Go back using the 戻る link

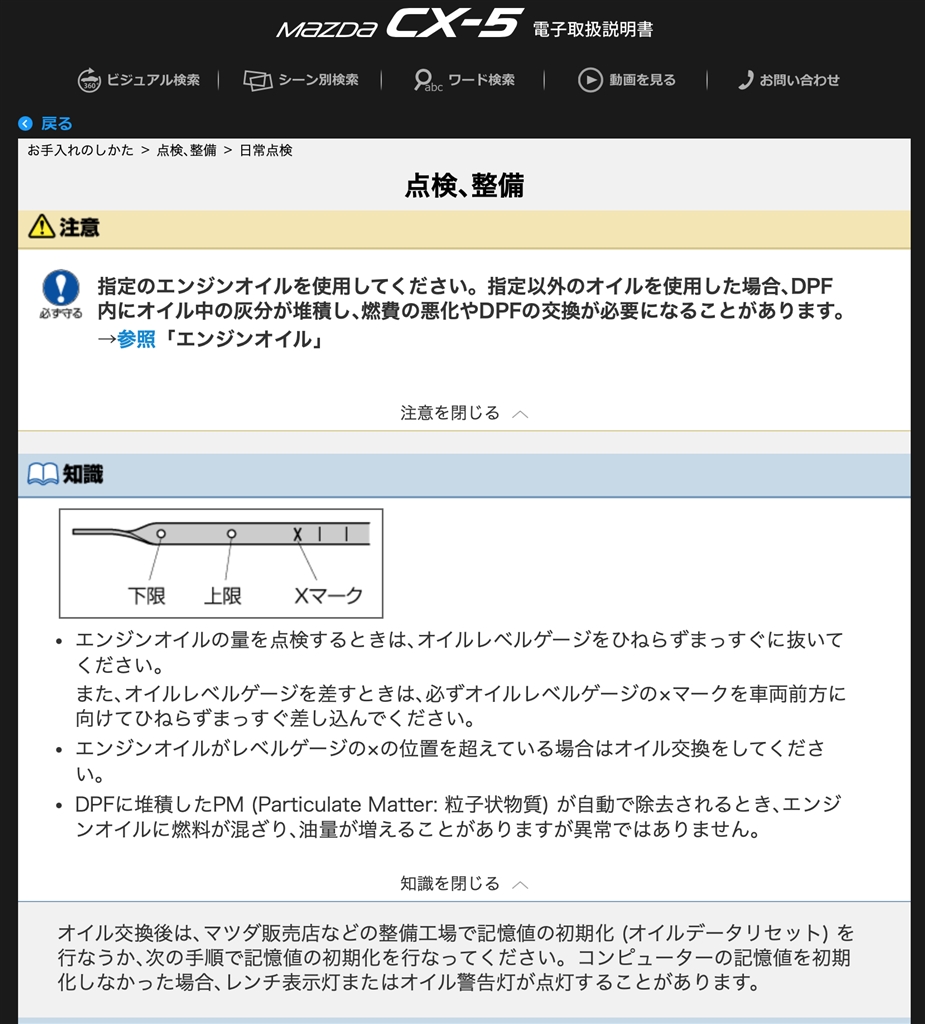pos(57,123)
